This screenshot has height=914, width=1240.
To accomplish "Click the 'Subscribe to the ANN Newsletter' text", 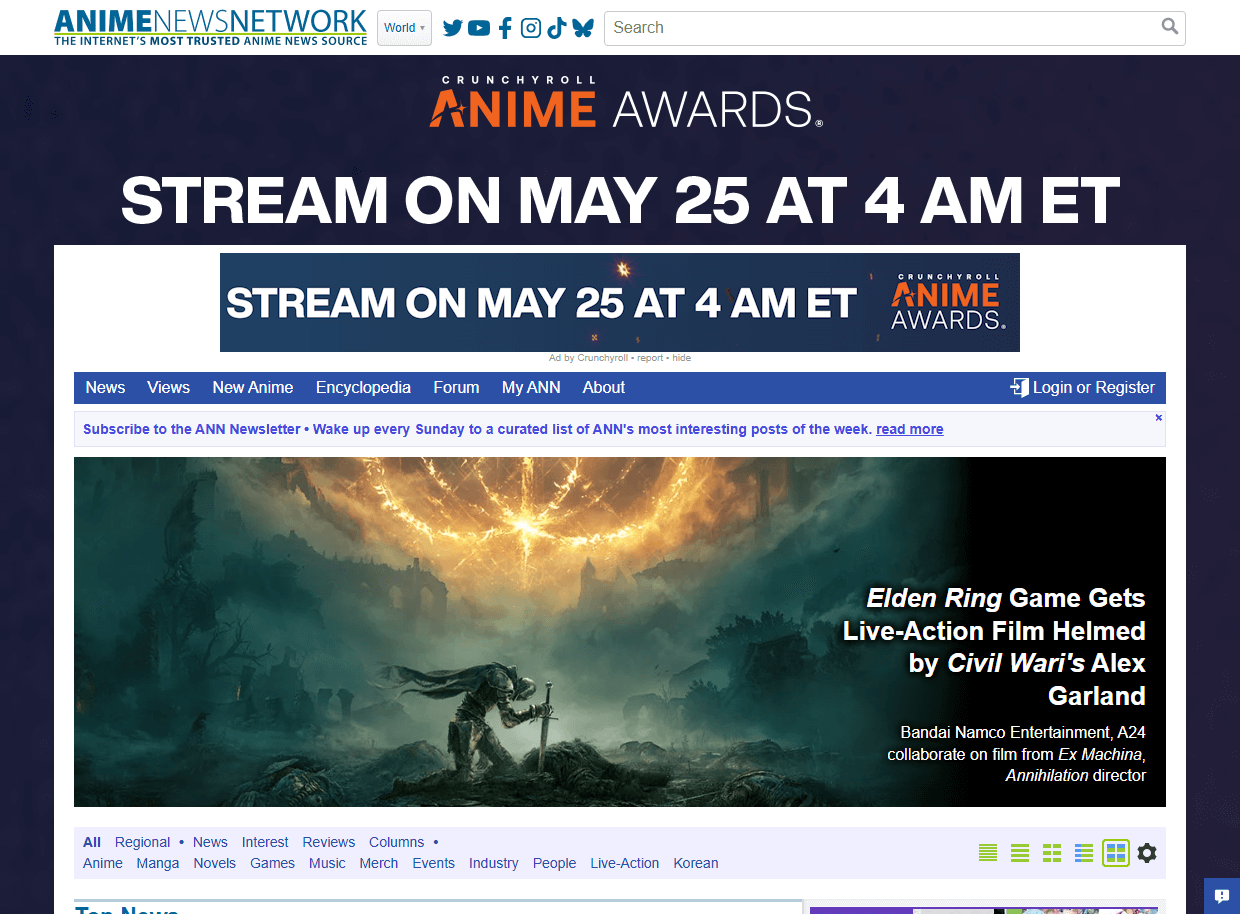I will (x=192, y=429).
